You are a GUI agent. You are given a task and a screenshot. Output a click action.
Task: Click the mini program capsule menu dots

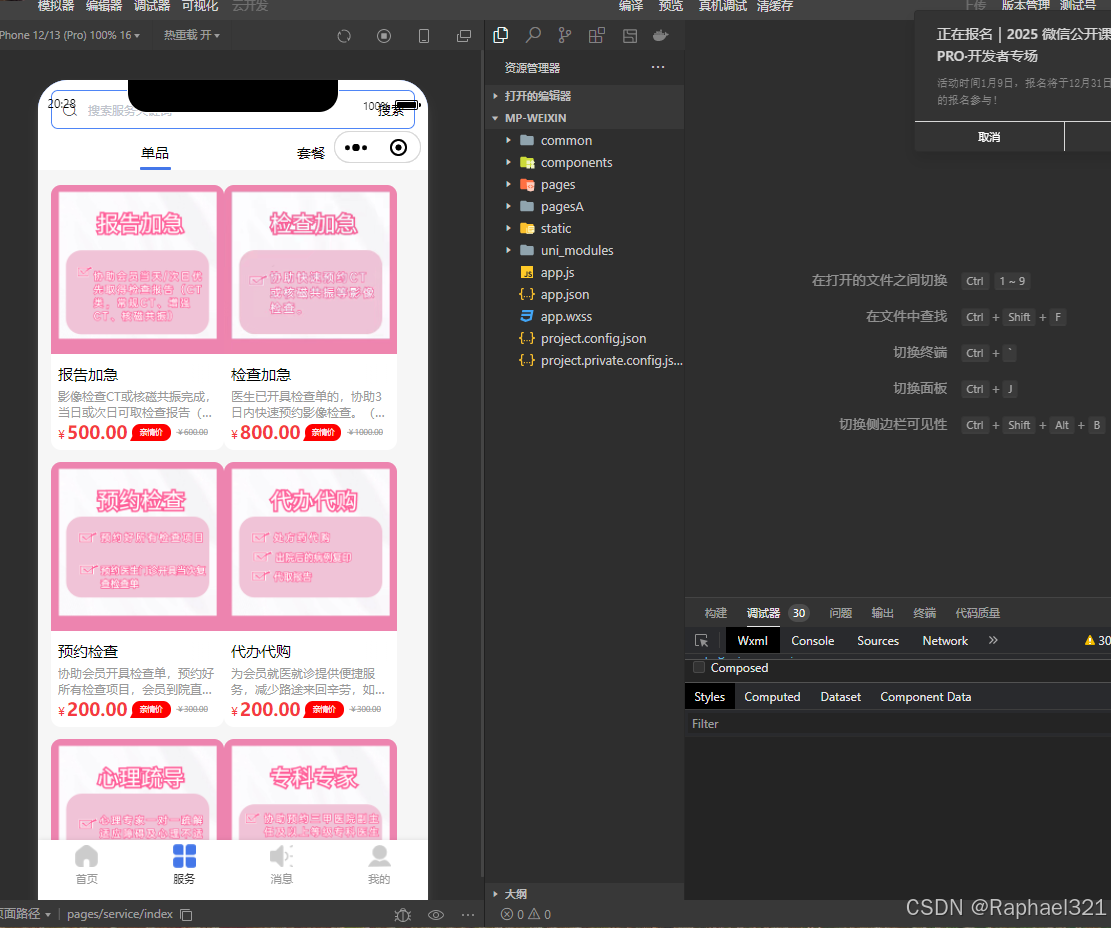356,147
